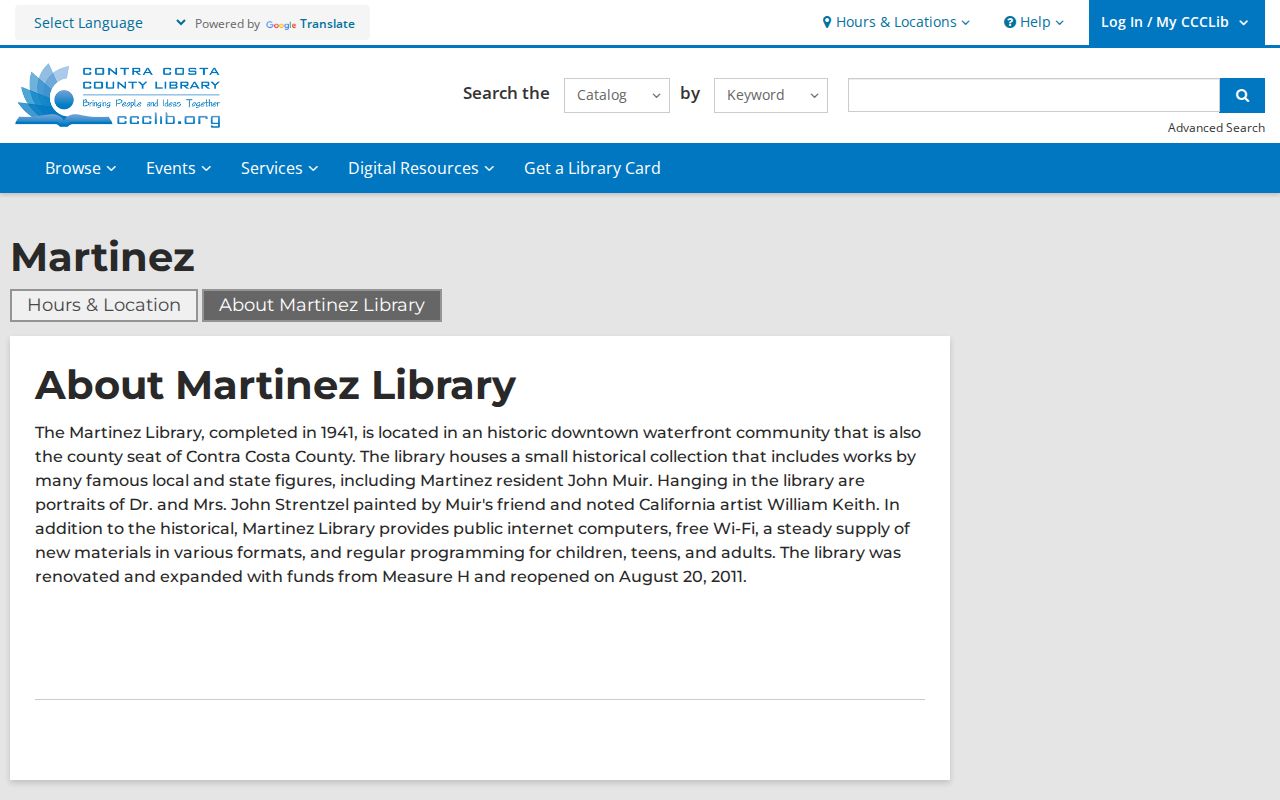1280x800 pixels.
Task: Switch to the Hours & Location tab
Action: 104,305
